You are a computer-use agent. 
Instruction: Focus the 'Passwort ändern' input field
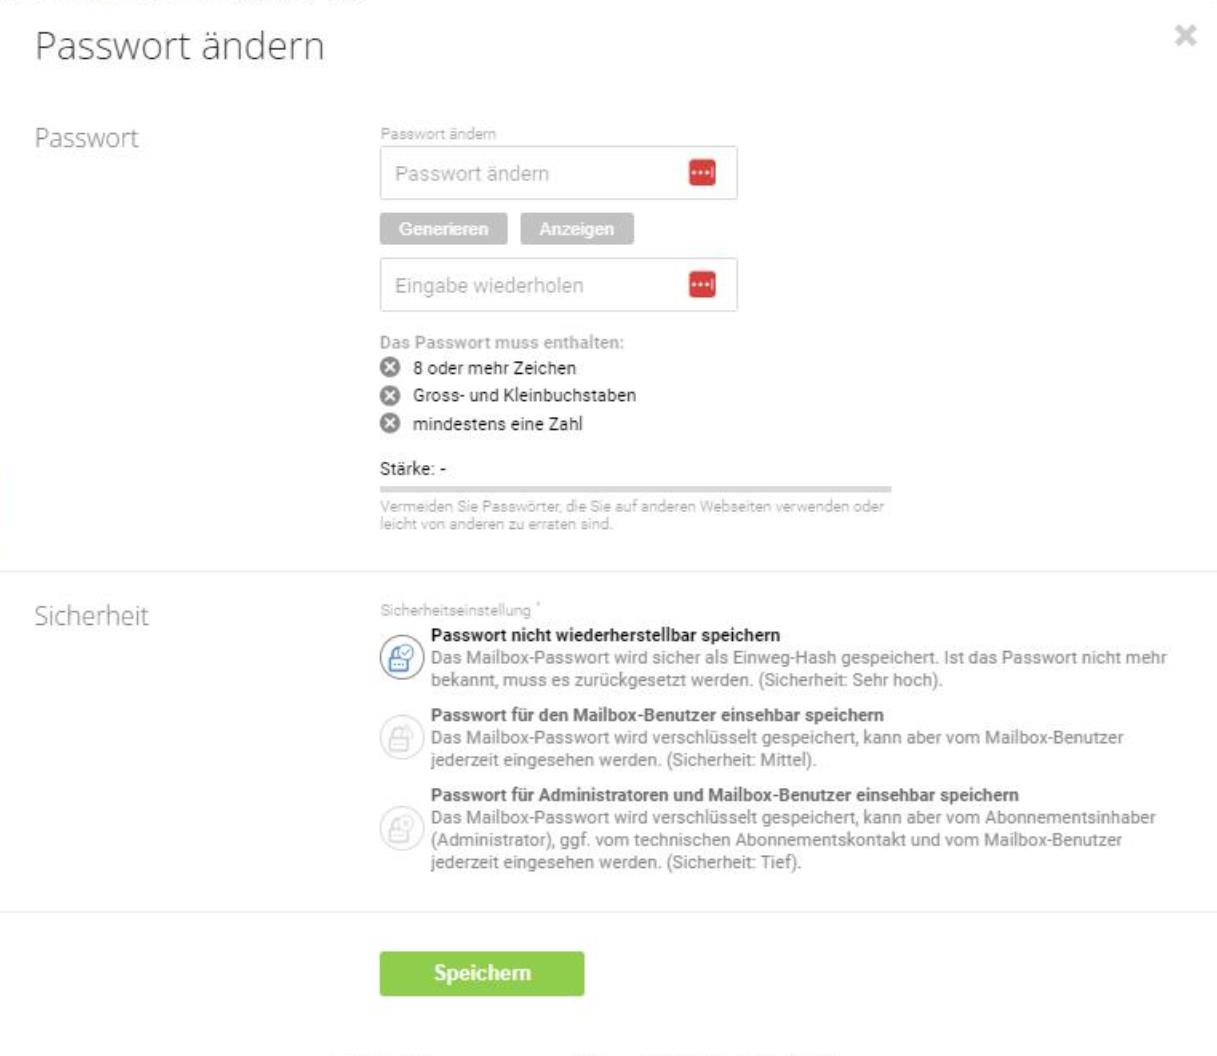coord(558,173)
